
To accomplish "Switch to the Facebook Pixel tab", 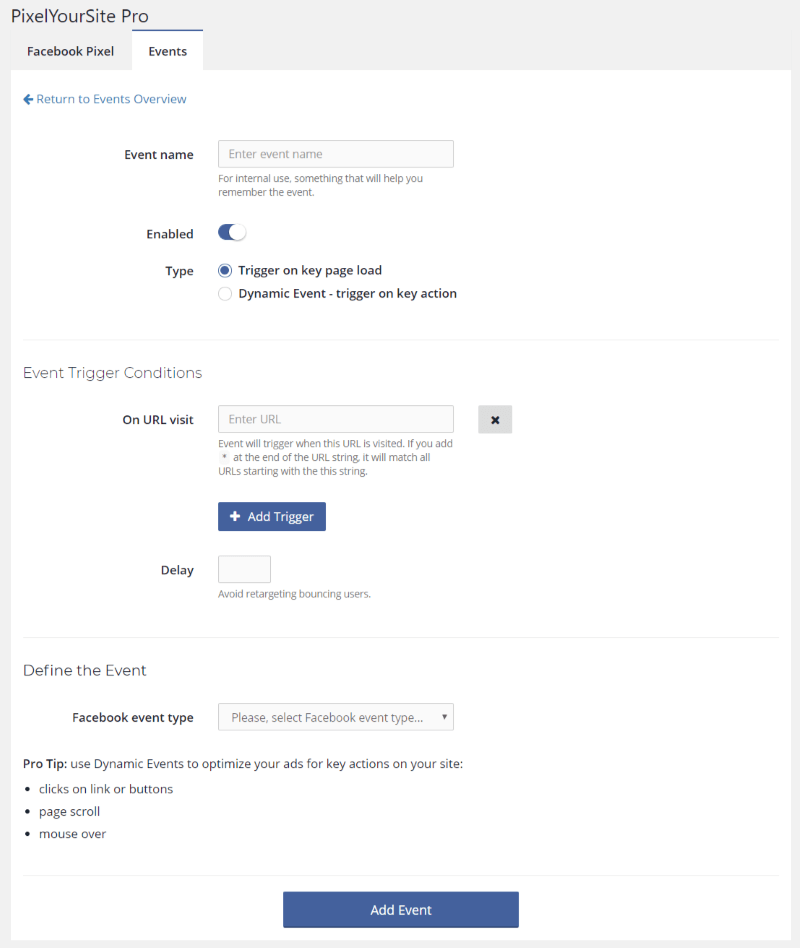I will 70,51.
